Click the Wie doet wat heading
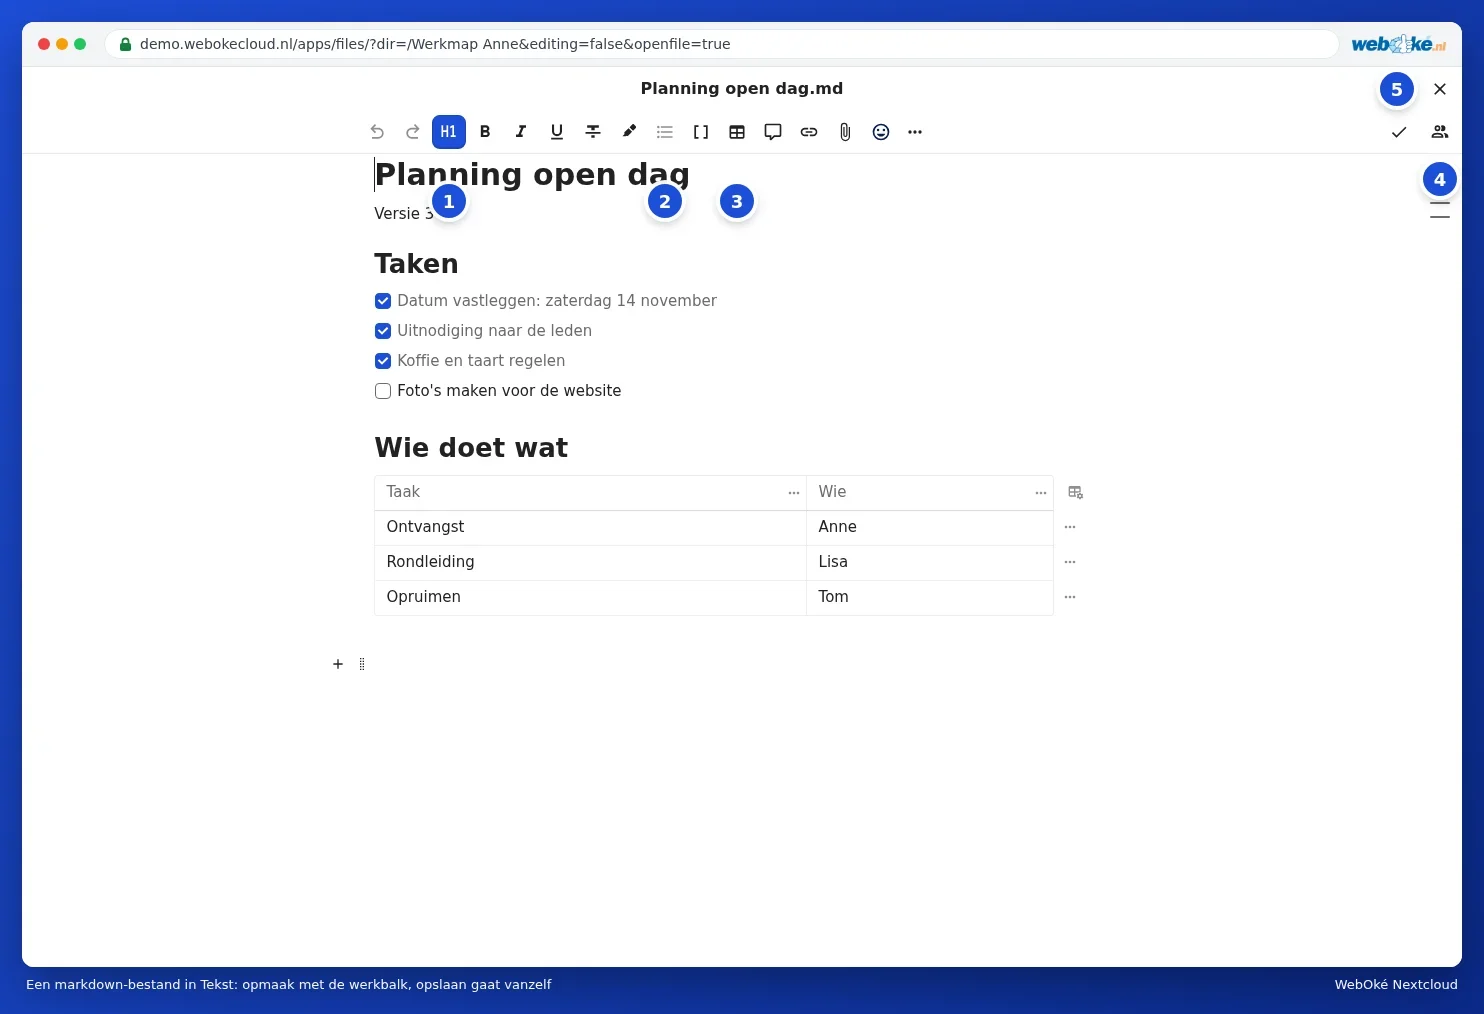The height and width of the screenshot is (1014, 1484). (471, 448)
